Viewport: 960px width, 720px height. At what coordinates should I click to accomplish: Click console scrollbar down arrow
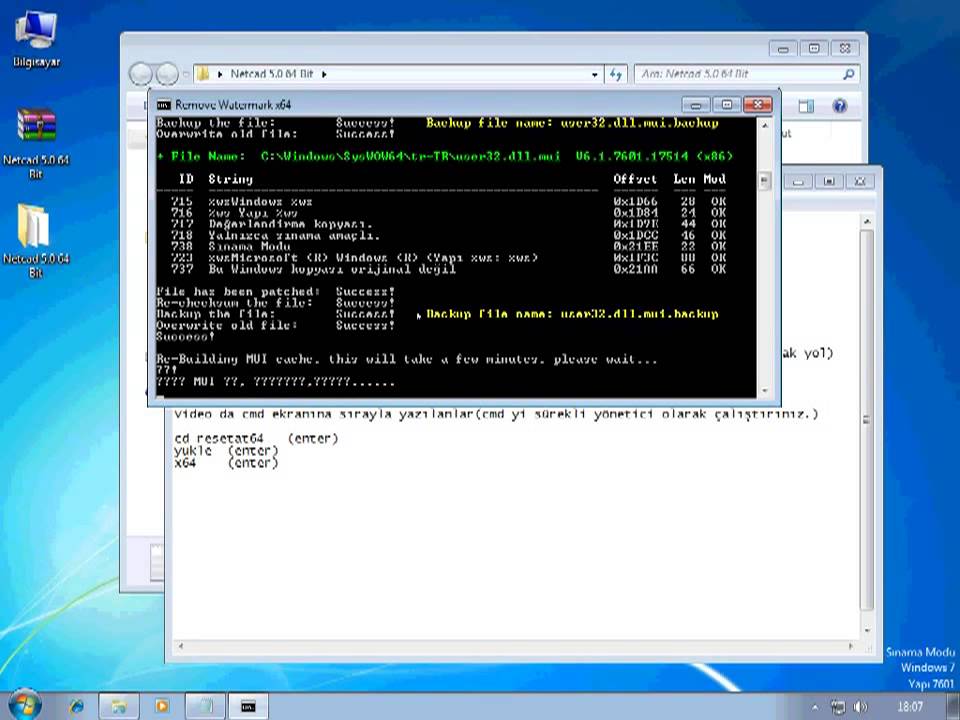(x=764, y=391)
